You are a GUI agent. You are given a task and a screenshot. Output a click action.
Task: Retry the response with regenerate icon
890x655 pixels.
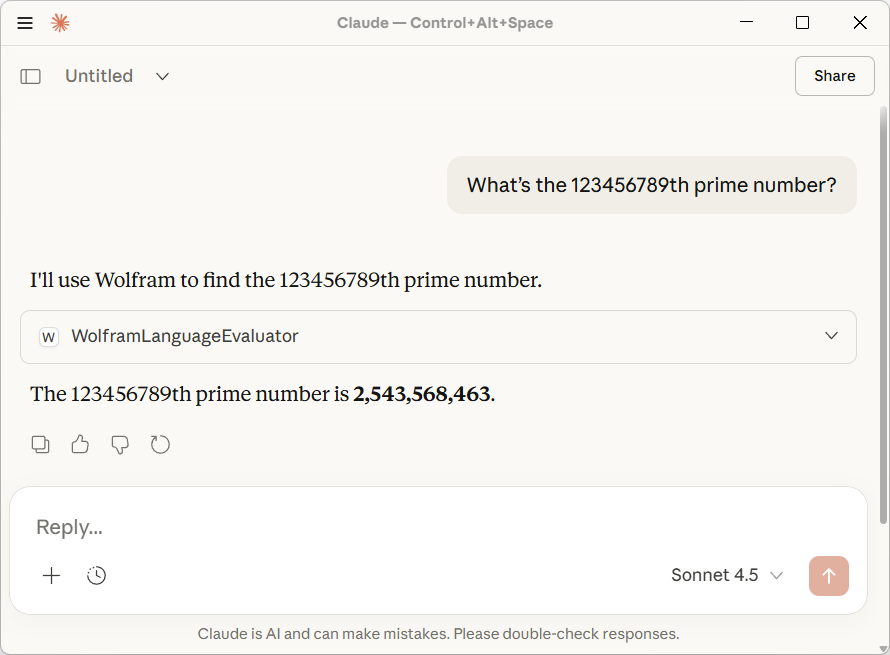point(160,444)
